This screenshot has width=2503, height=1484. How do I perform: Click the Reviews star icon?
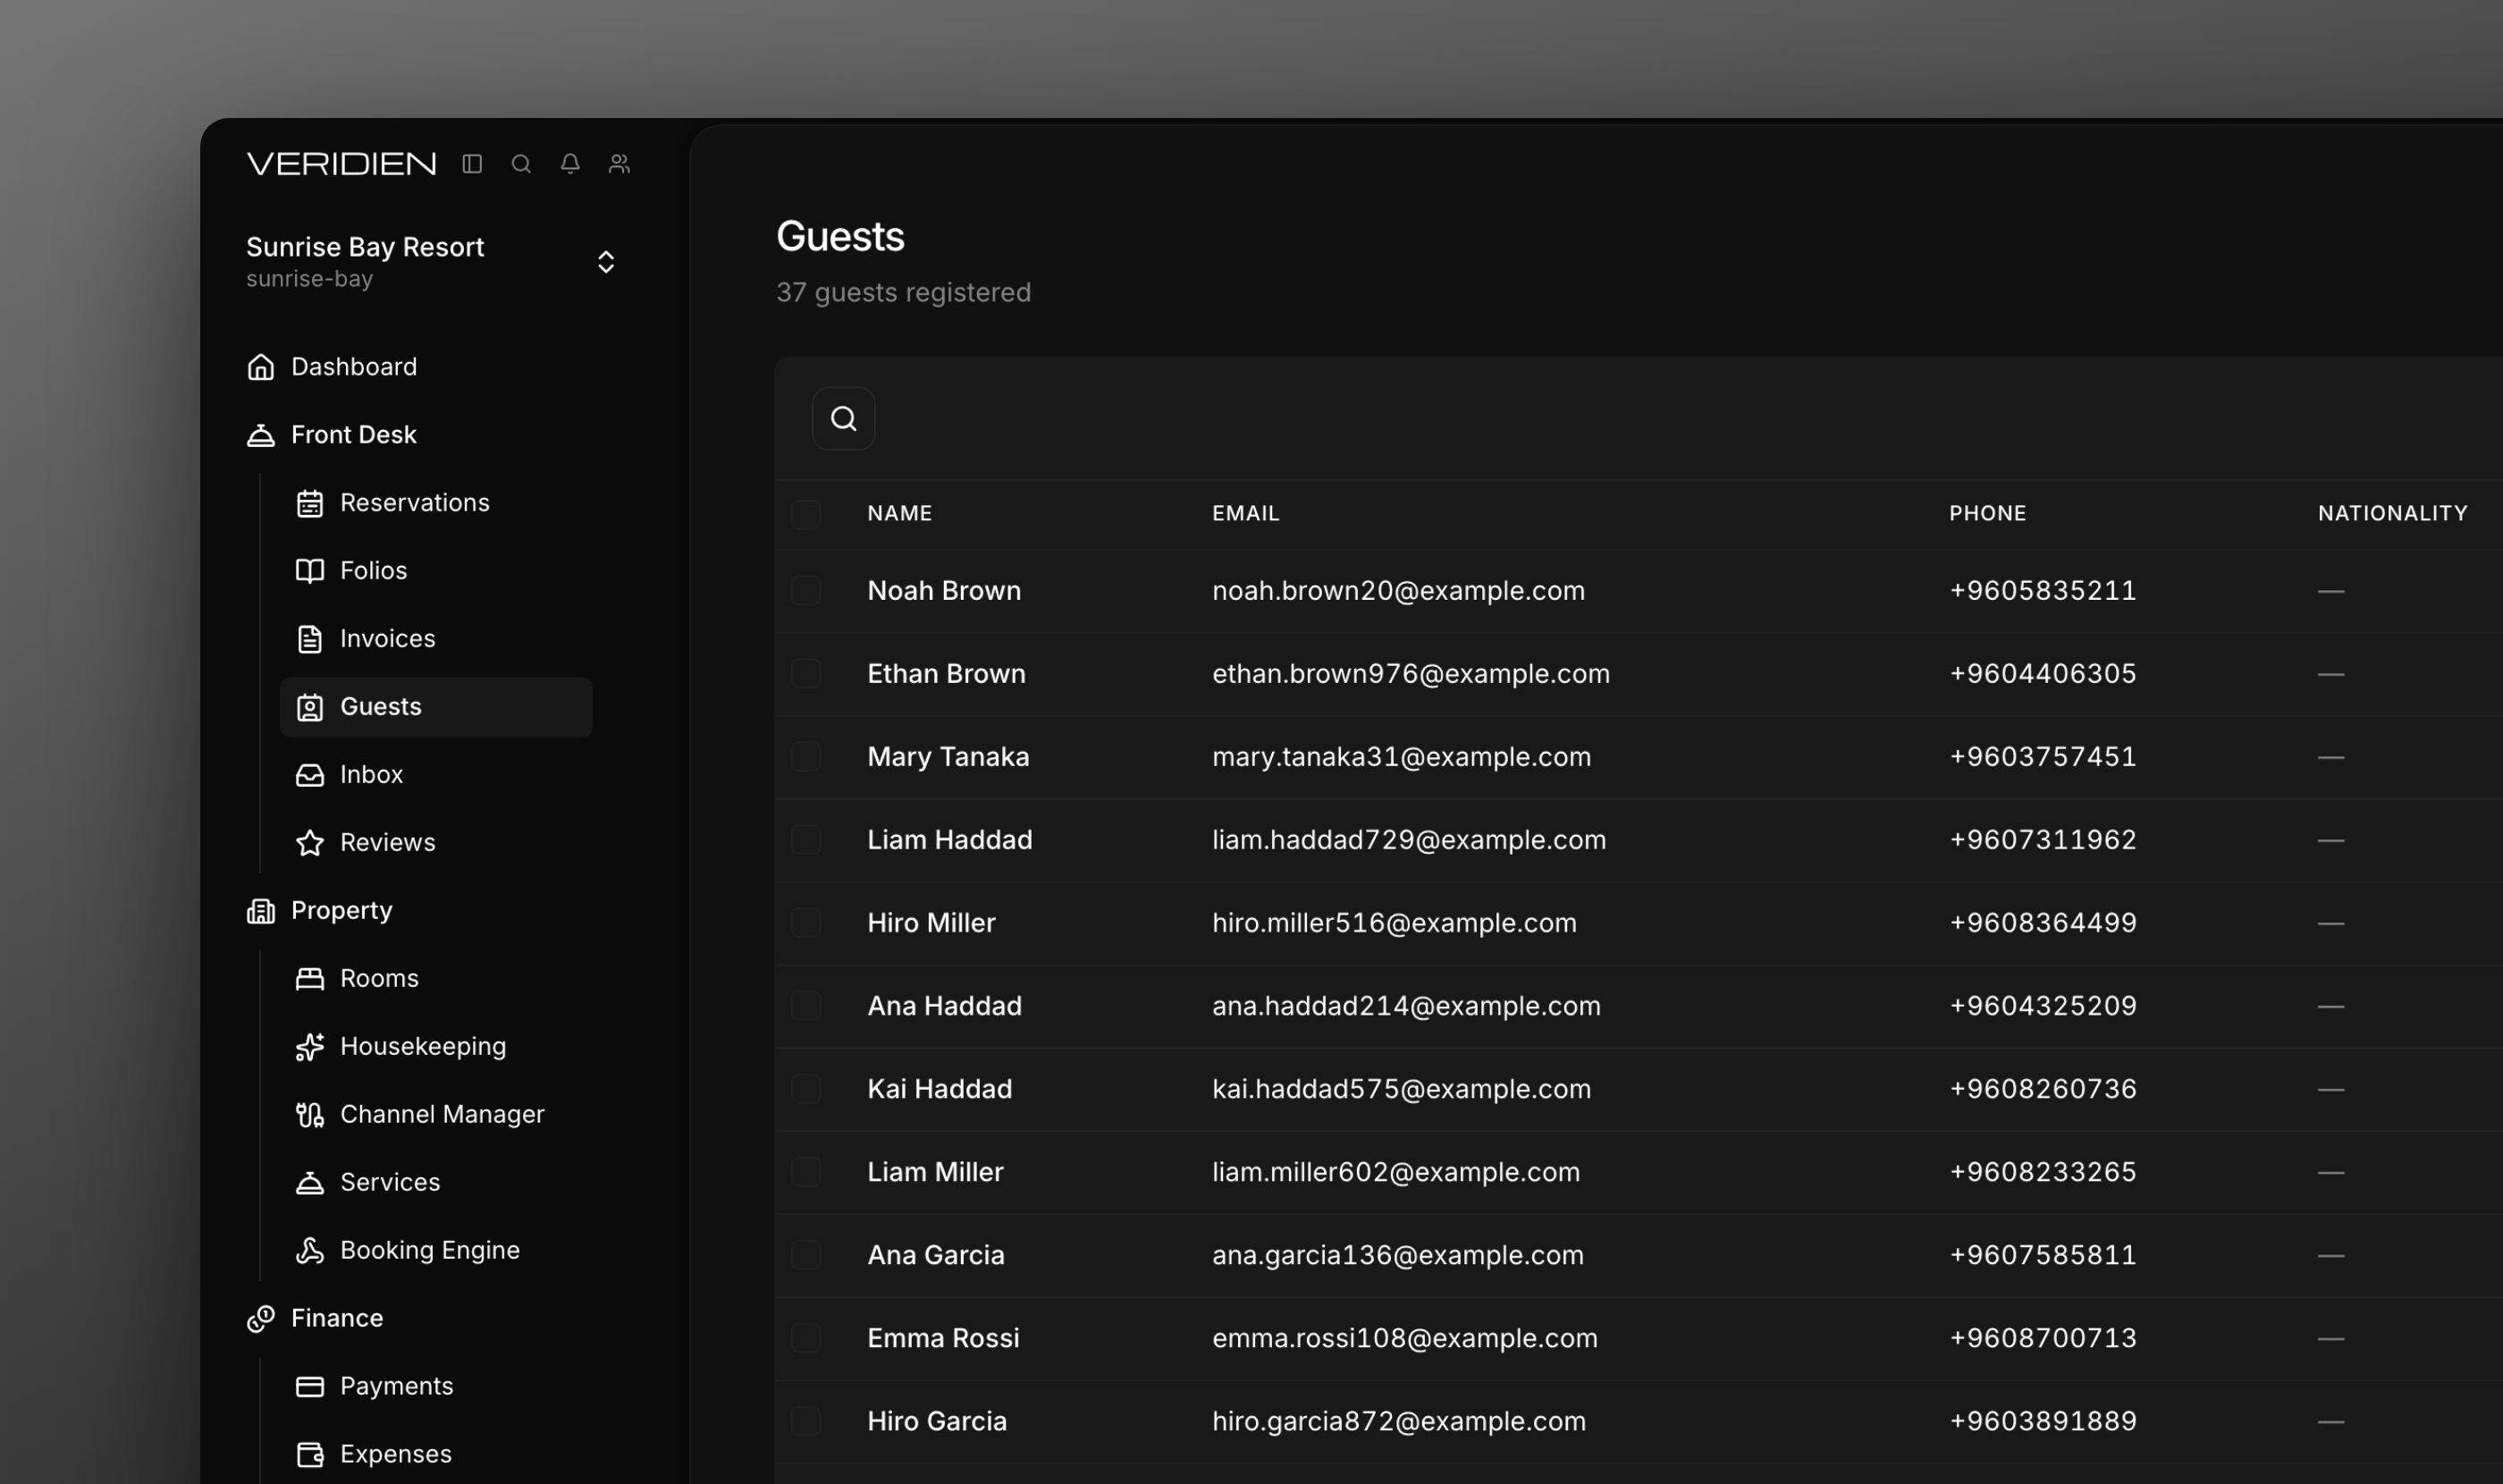tap(310, 843)
